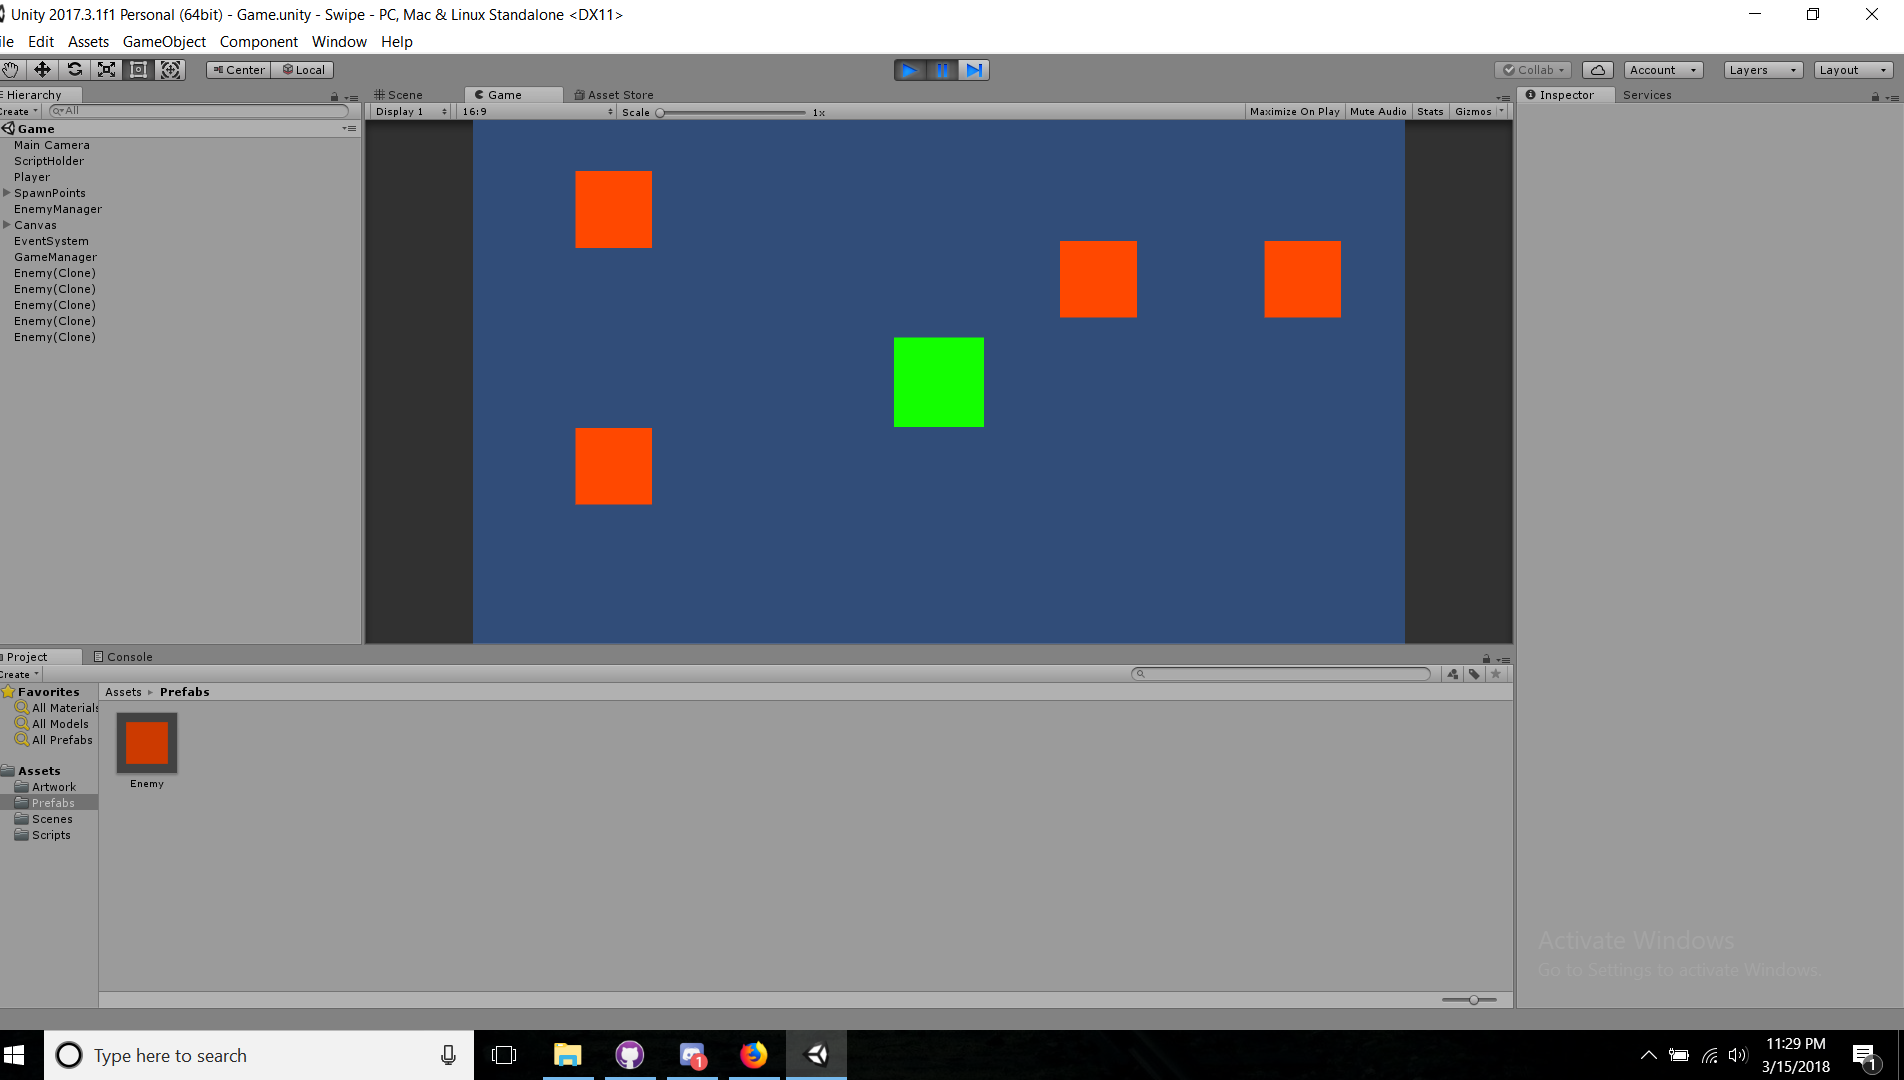1904x1080 pixels.
Task: Open the Action Center notifications
Action: click(1864, 1056)
